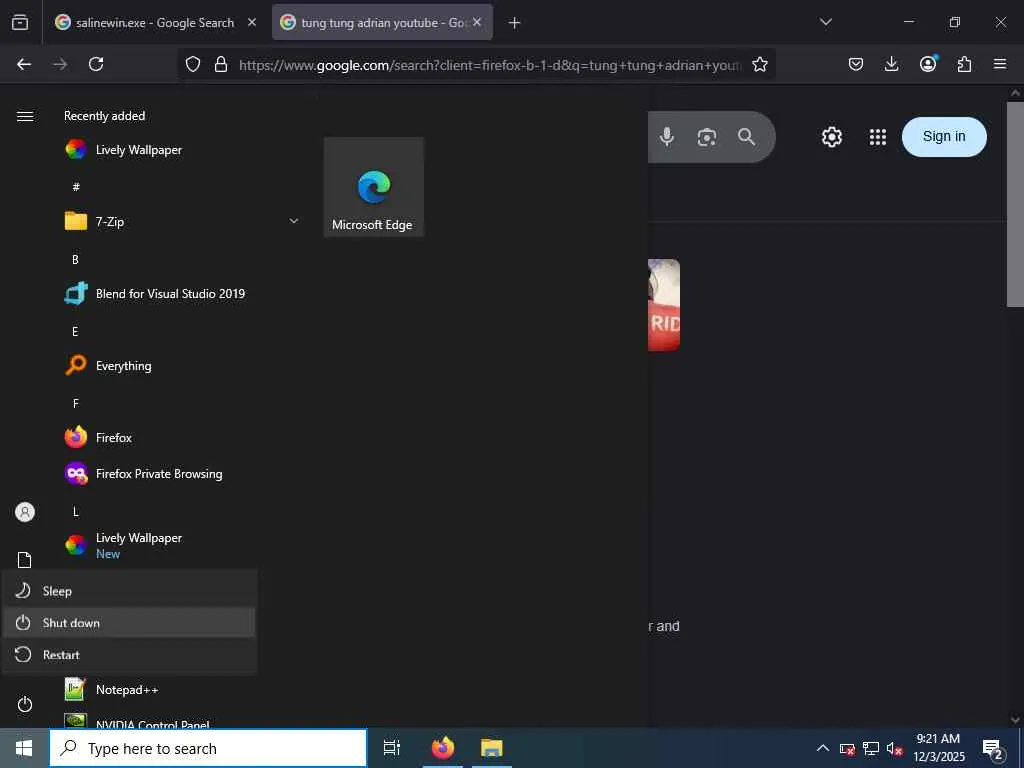Viewport: 1024px width, 768px height.
Task: Click the video thumbnail in search results
Action: 664,305
